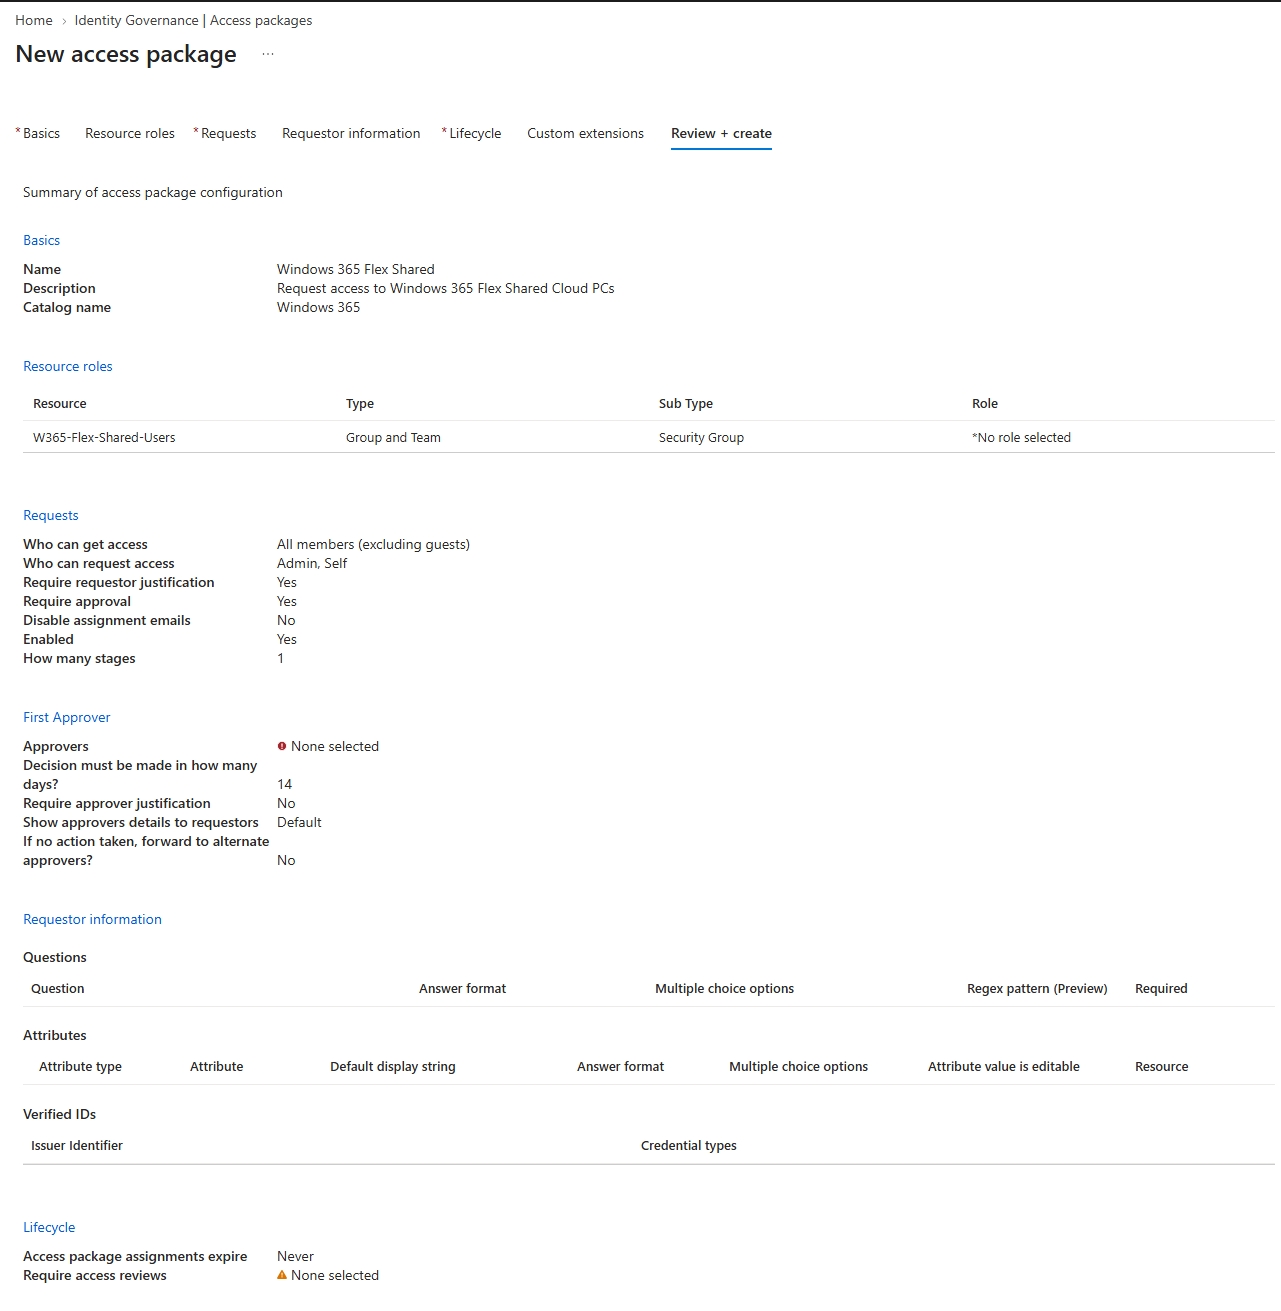Select the Custom extensions tab
Image resolution: width=1281 pixels, height=1311 pixels.
pos(586,133)
